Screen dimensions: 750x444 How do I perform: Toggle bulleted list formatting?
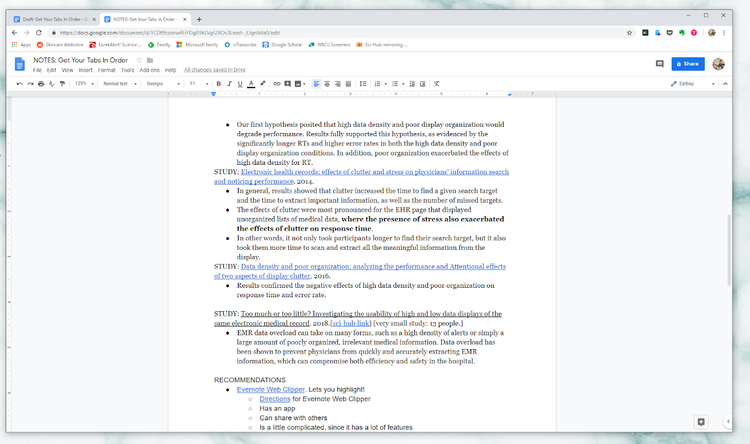[x=395, y=84]
